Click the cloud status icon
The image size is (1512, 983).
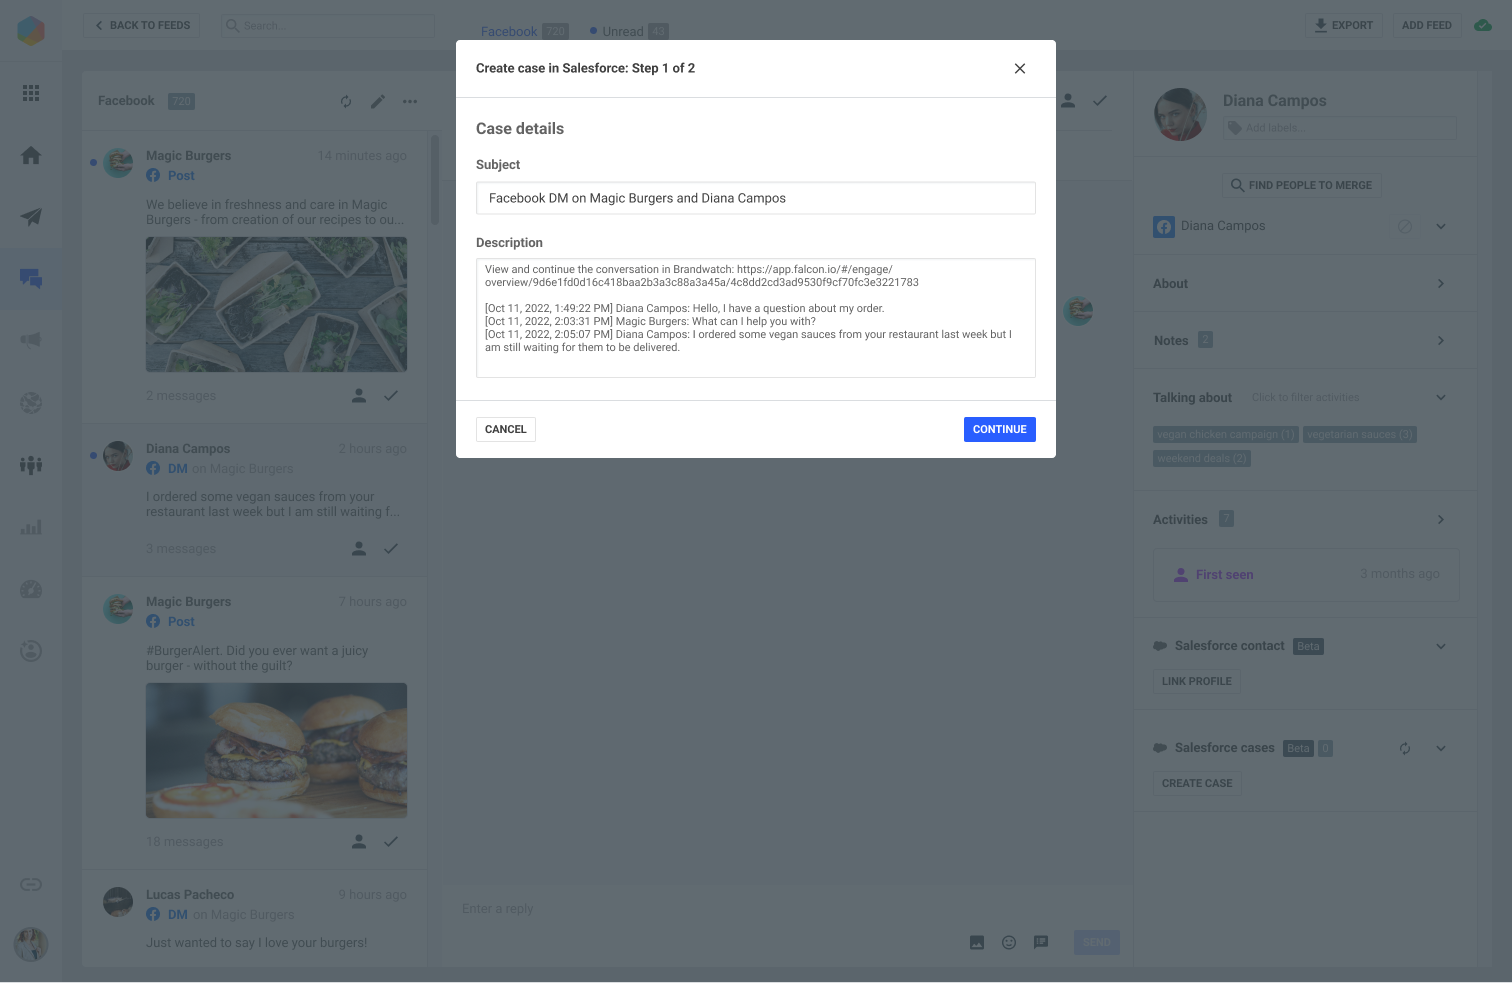click(1484, 25)
